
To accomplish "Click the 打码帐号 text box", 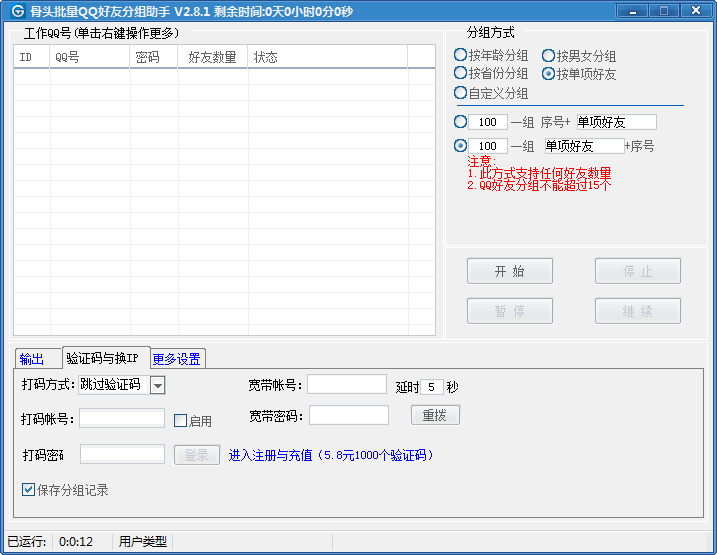I will pos(122,419).
